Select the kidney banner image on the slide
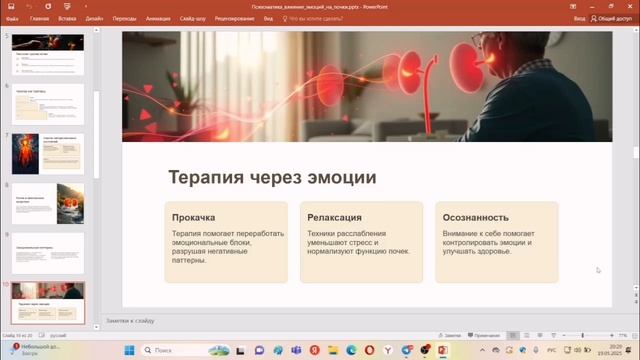The image size is (640, 360). tap(367, 87)
